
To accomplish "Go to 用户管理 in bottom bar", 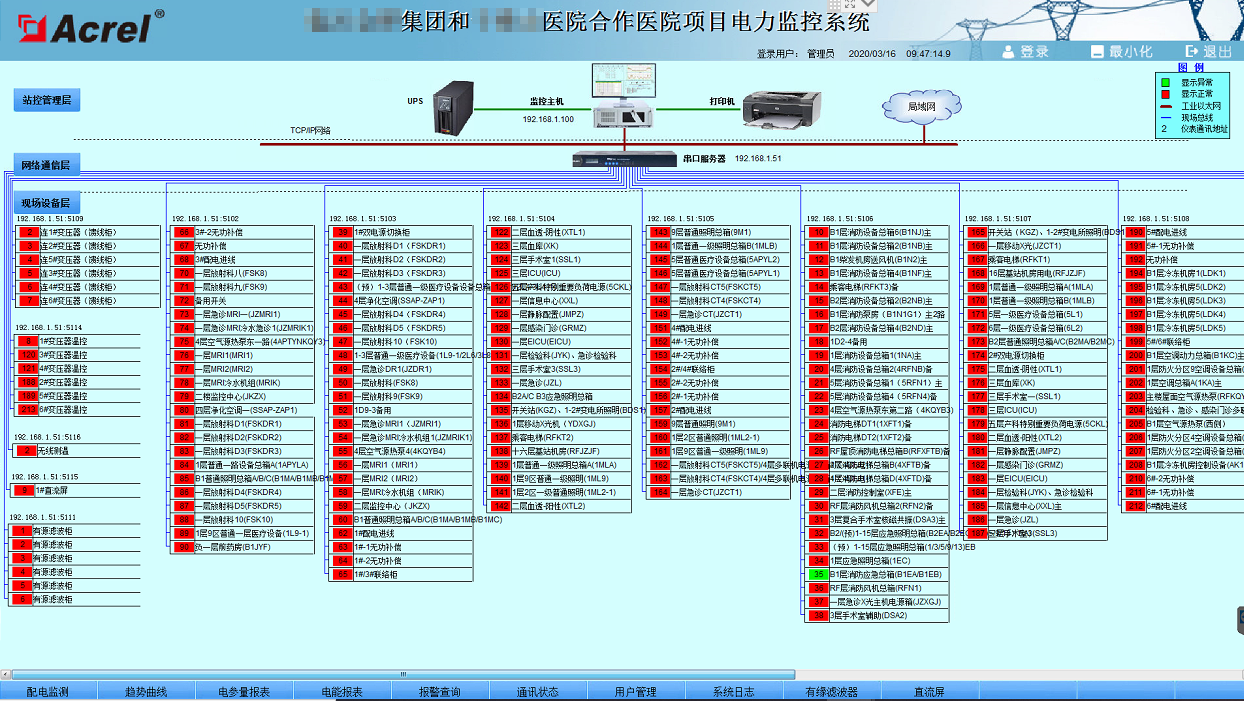I will tap(636, 691).
